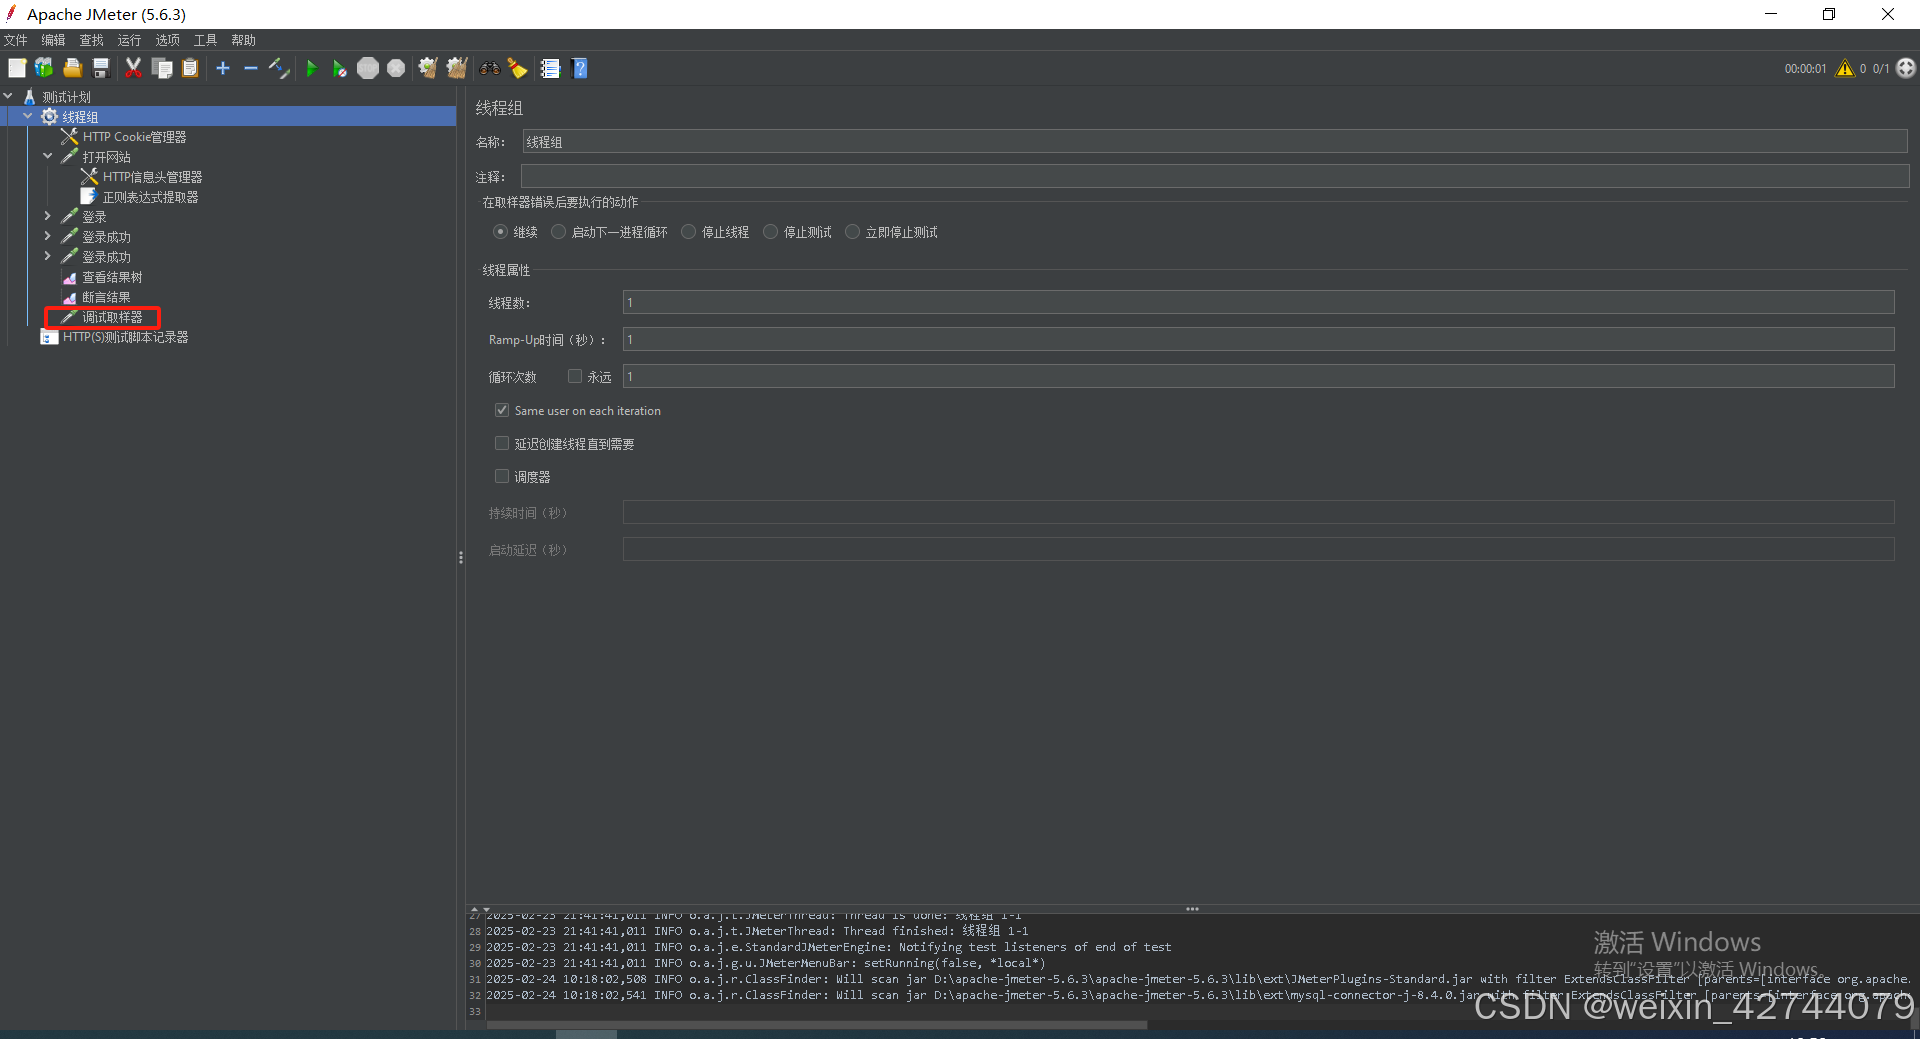Open Search with binoculars icon

click(x=490, y=68)
